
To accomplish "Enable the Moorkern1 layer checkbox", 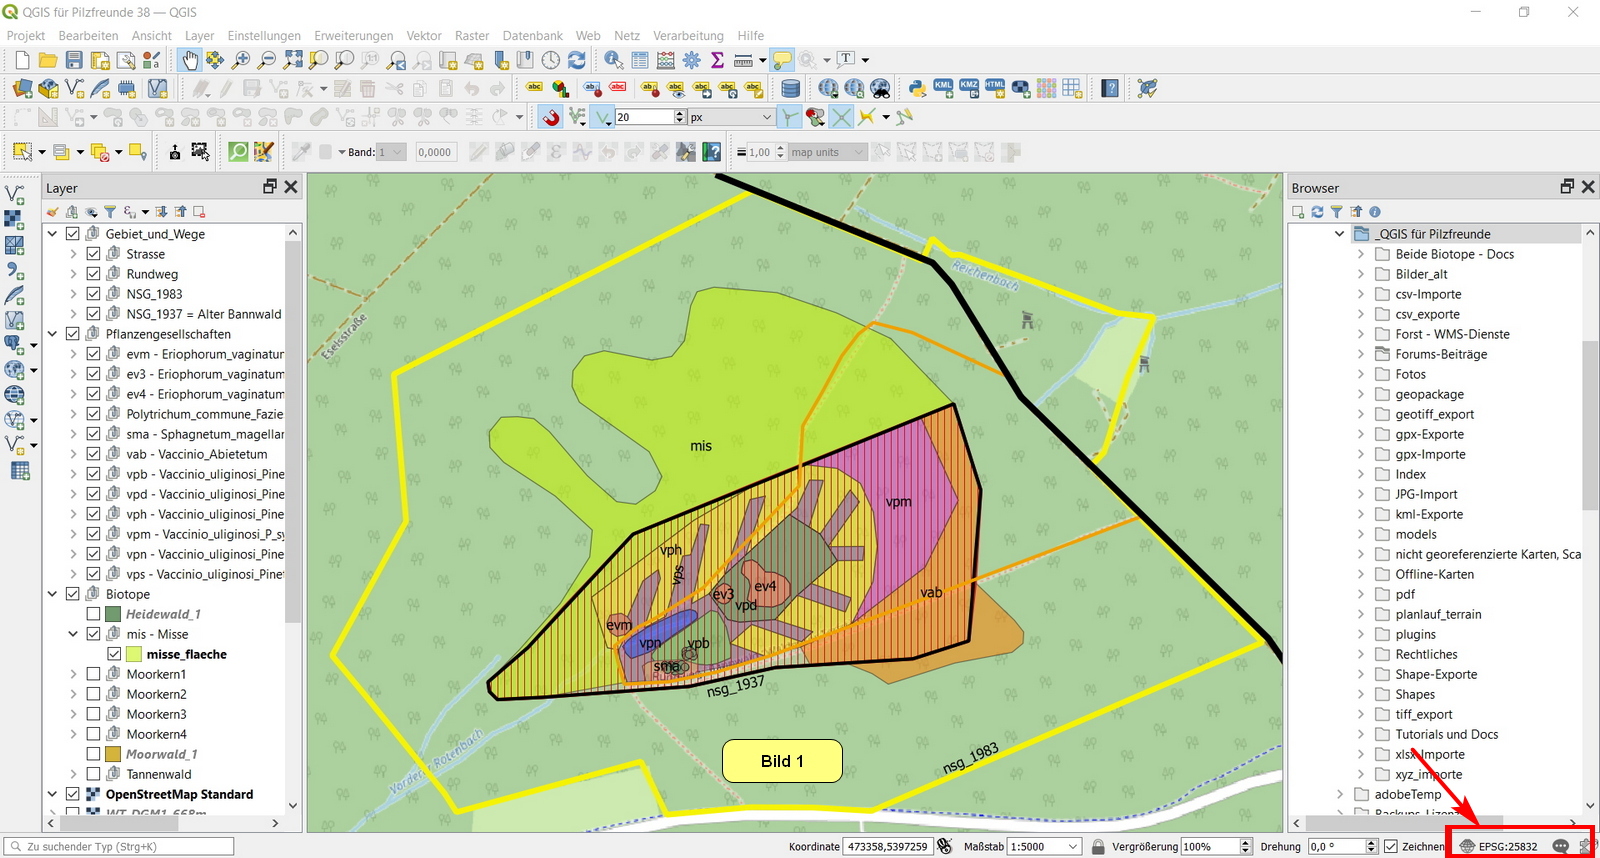I will pyautogui.click(x=93, y=674).
